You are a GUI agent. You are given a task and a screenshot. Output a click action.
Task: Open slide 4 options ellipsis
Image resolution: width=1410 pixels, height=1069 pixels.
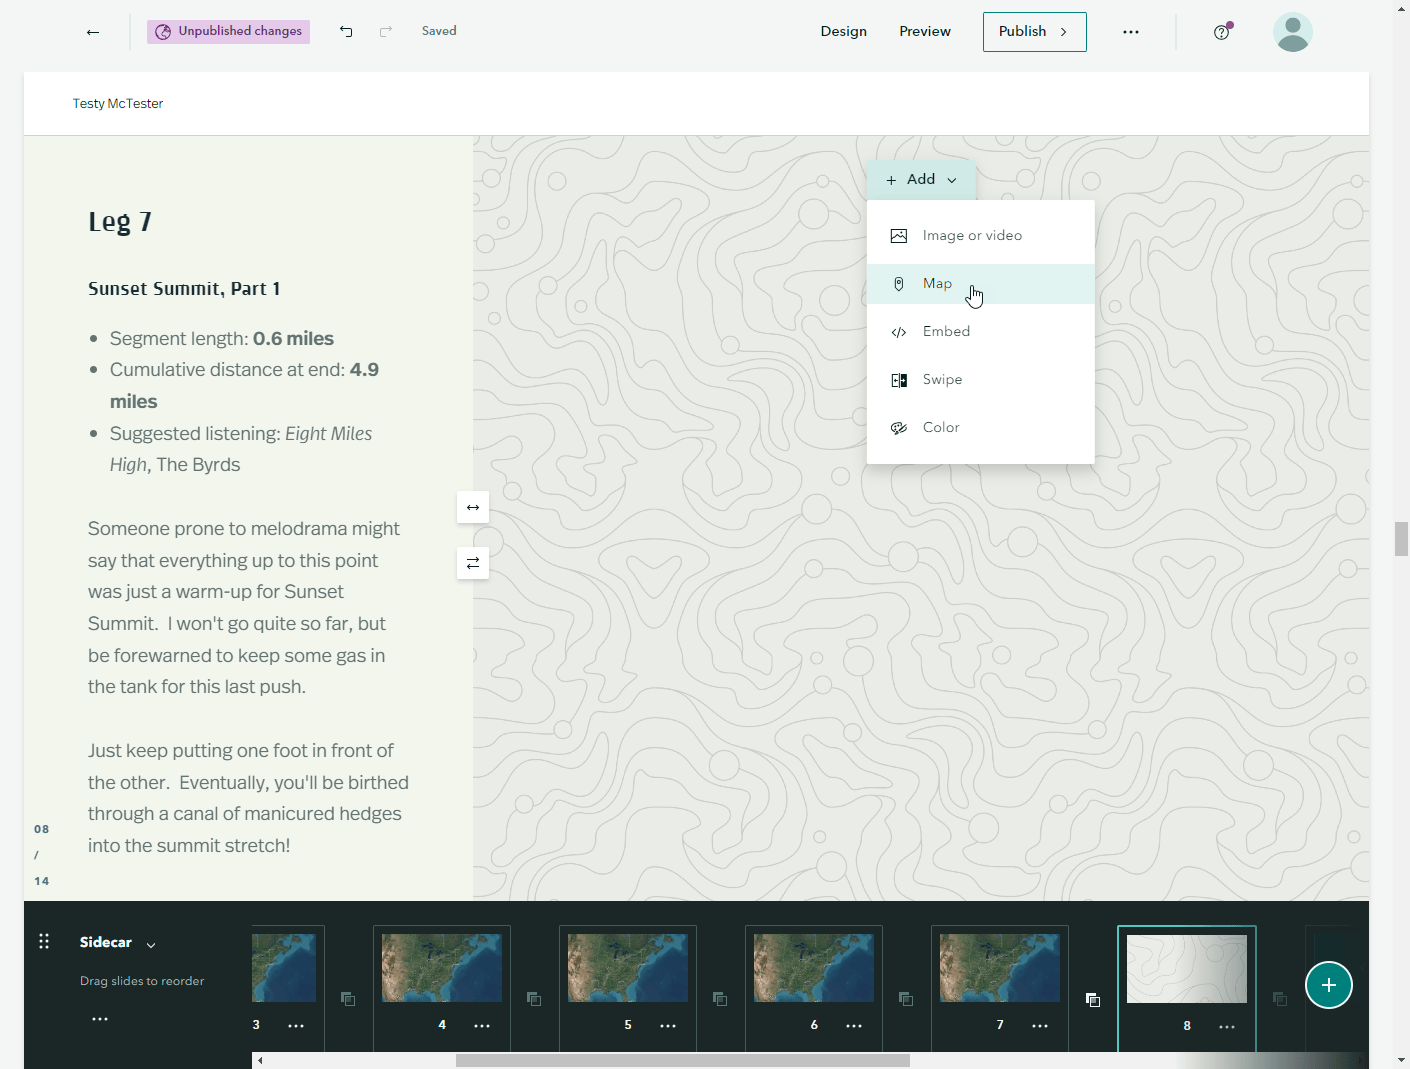pyautogui.click(x=482, y=1024)
